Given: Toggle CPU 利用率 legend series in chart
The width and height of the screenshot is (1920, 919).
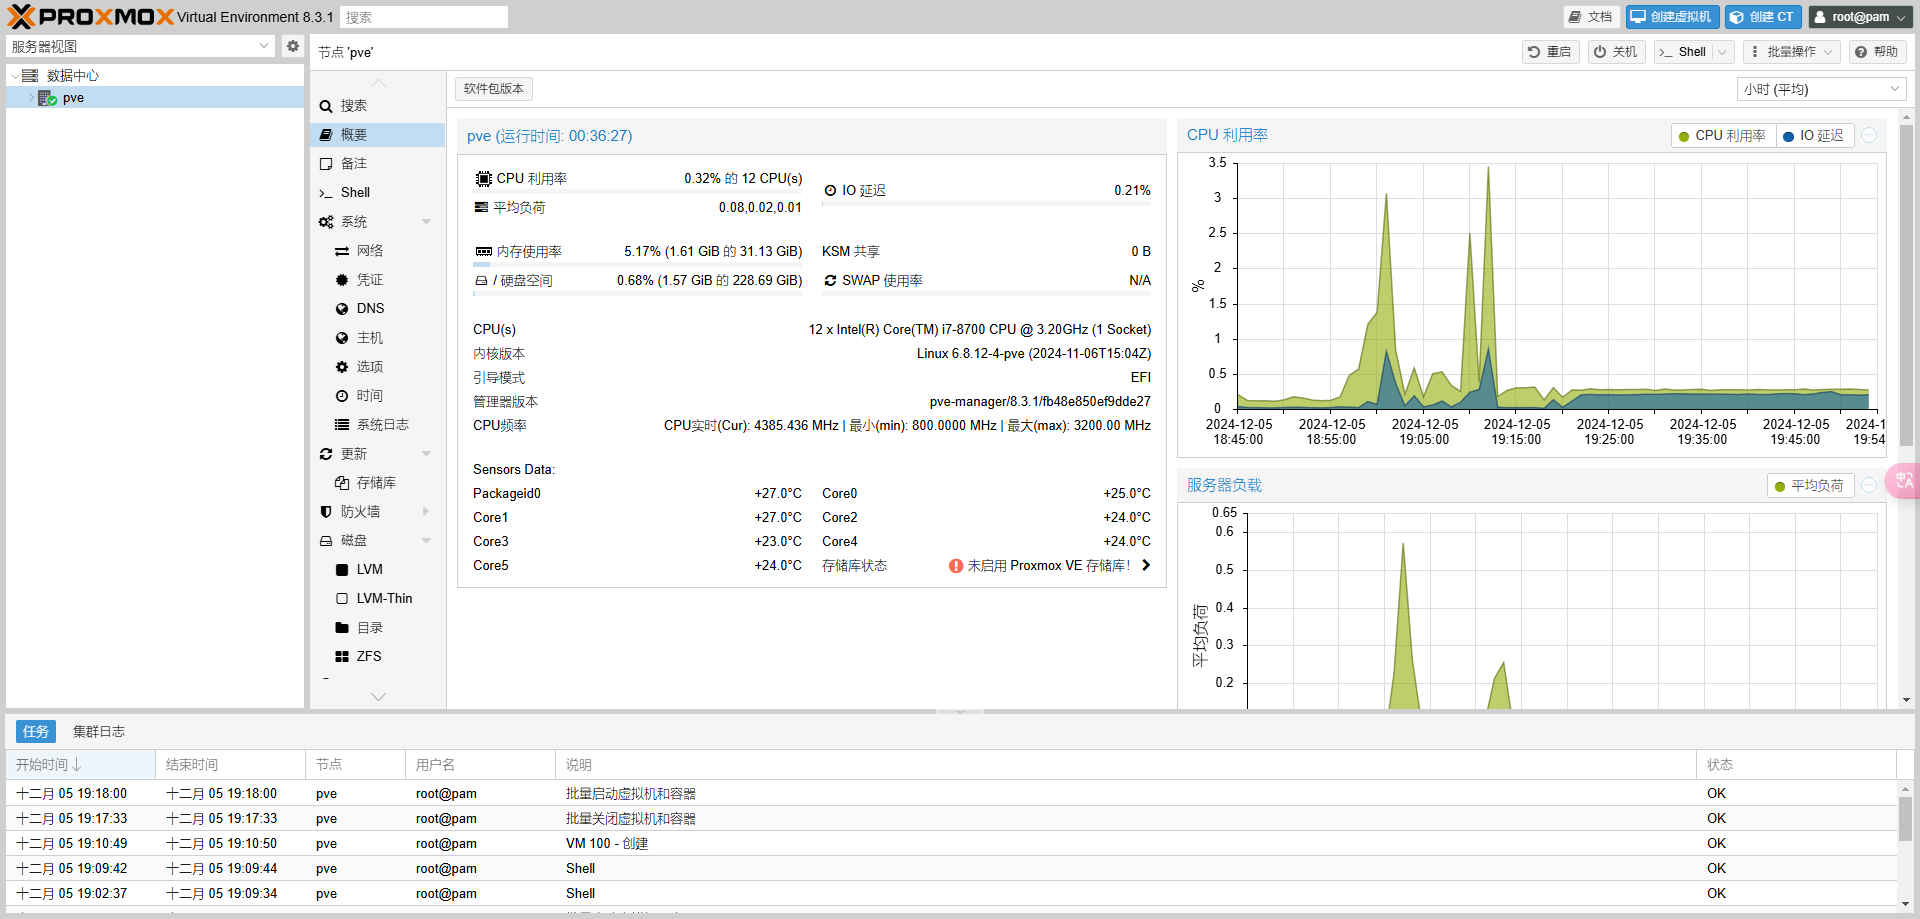Looking at the screenshot, I should tap(1722, 136).
